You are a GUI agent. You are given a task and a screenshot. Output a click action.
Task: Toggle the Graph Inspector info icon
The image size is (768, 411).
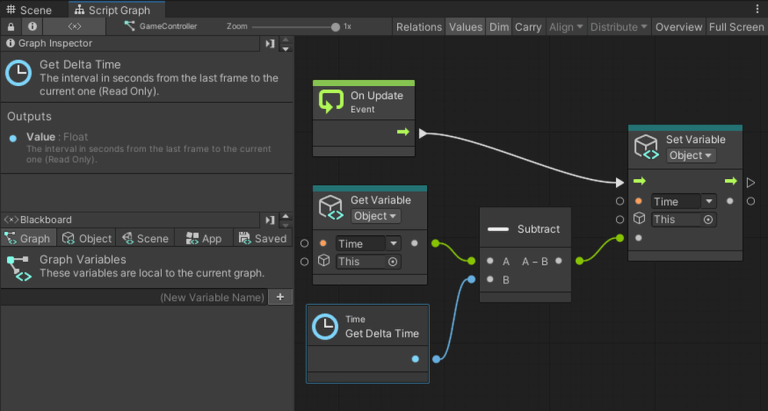(32, 27)
